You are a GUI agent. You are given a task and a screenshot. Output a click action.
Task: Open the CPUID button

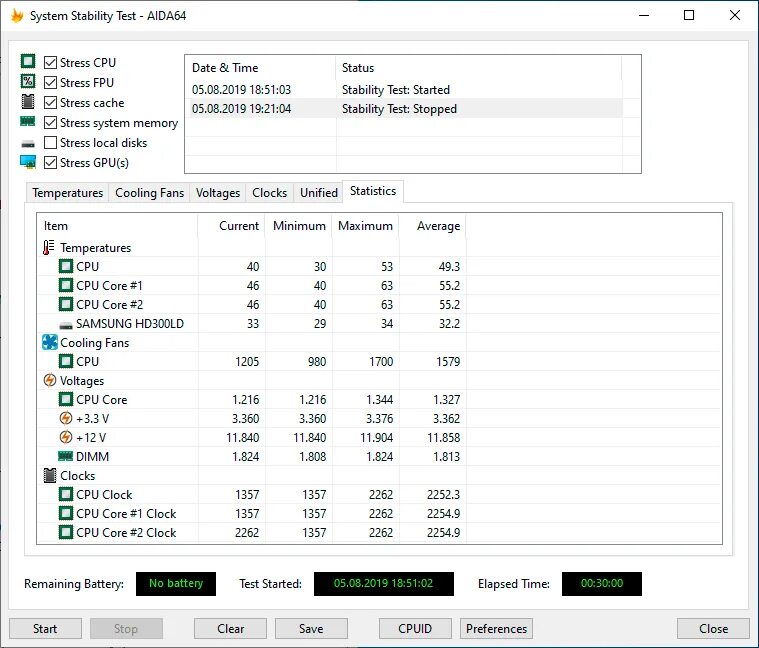point(415,628)
